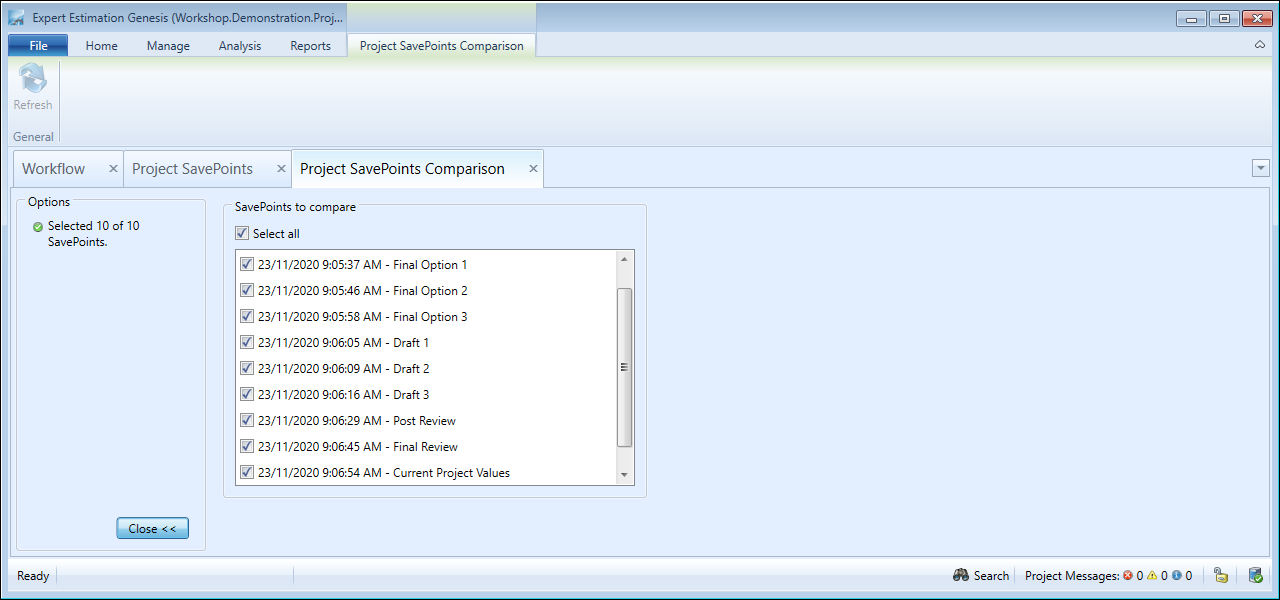Open the File menu

pos(38,46)
